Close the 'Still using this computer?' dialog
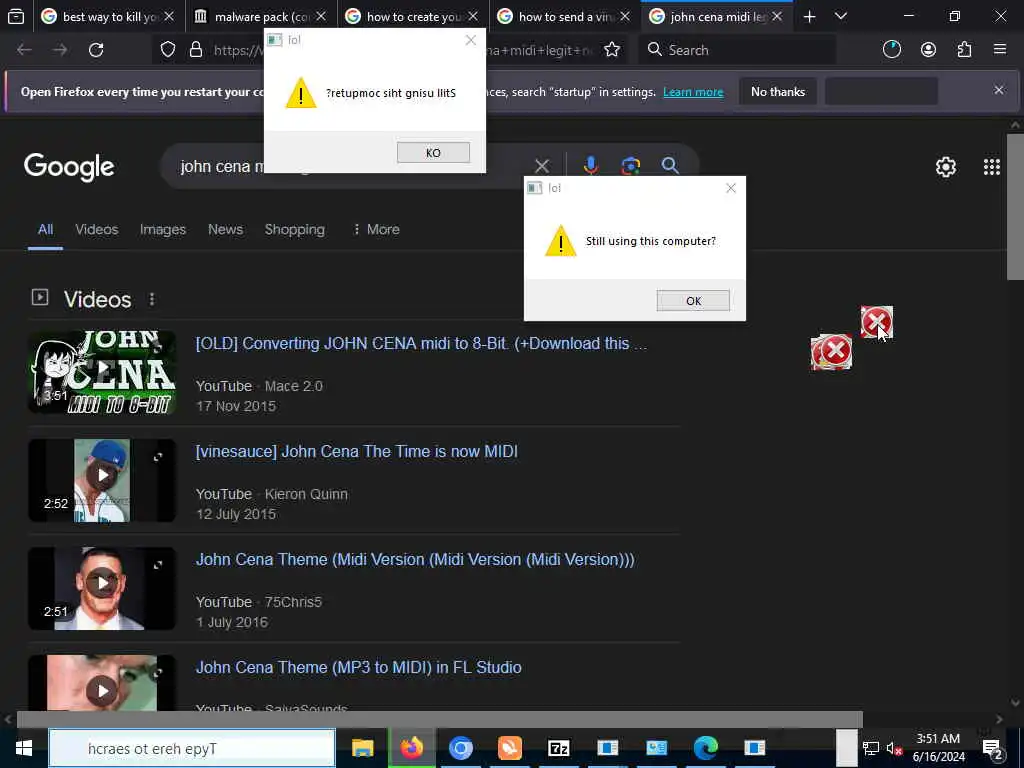Viewport: 1024px width, 768px height. click(x=731, y=188)
